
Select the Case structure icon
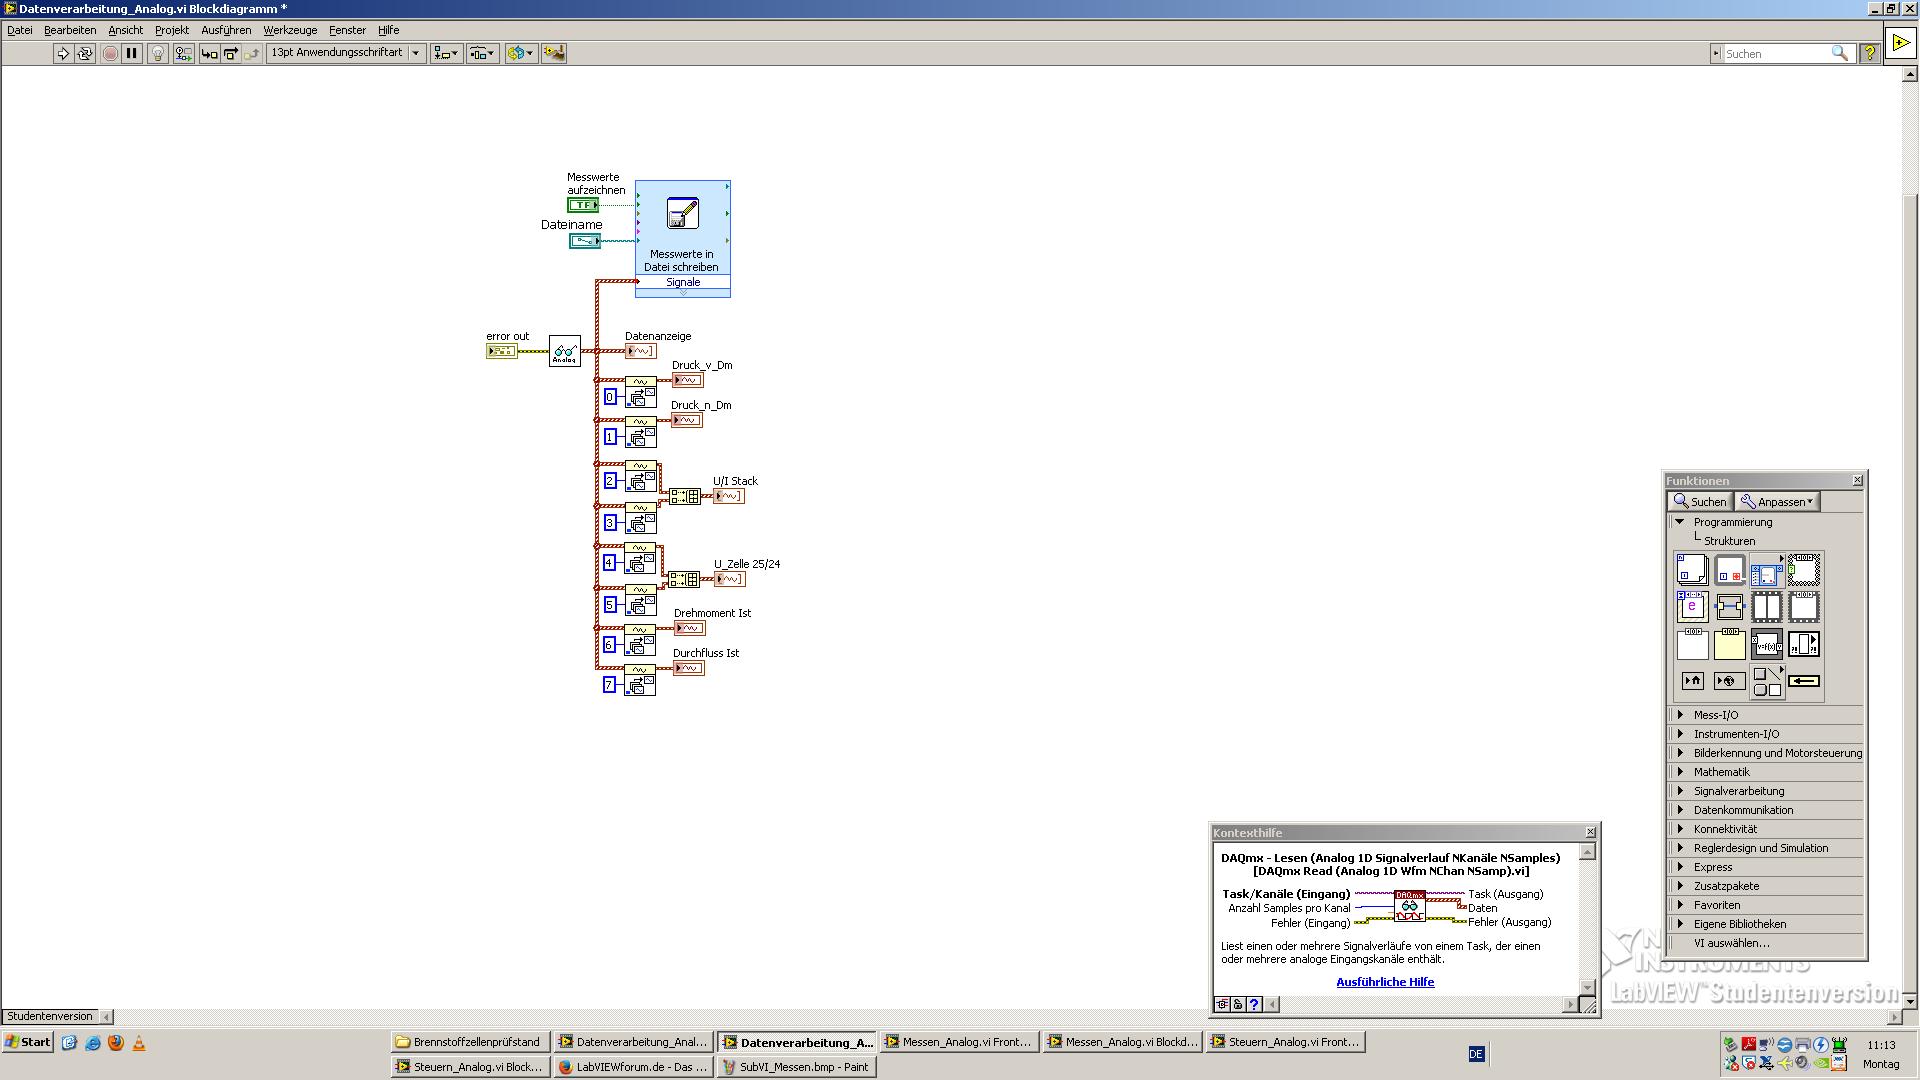[1804, 570]
